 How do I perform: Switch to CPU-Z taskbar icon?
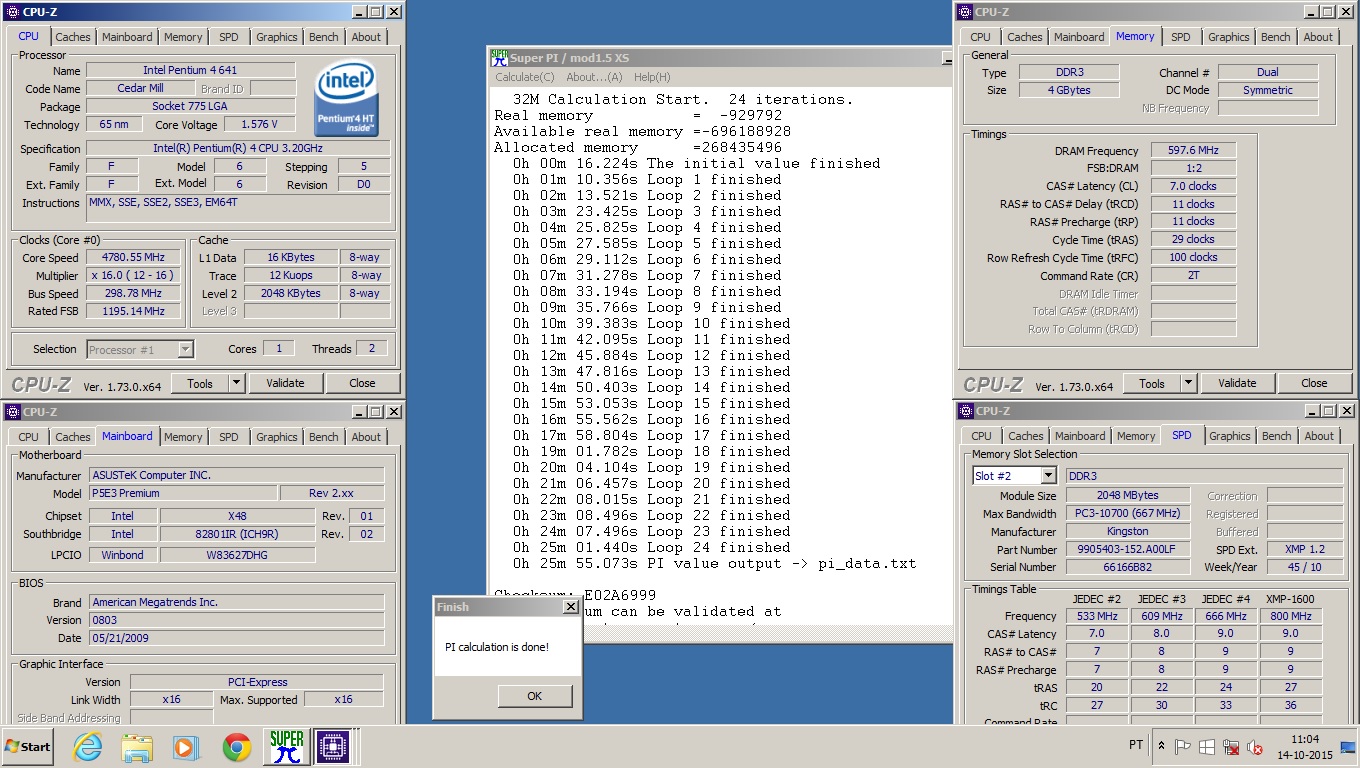pos(334,747)
